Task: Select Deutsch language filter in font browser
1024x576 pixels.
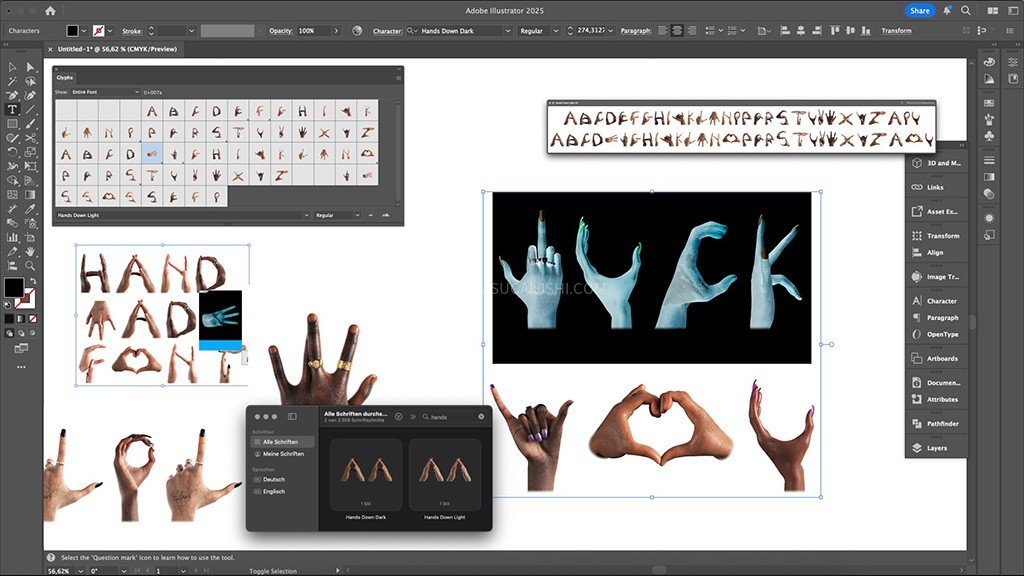Action: point(273,480)
